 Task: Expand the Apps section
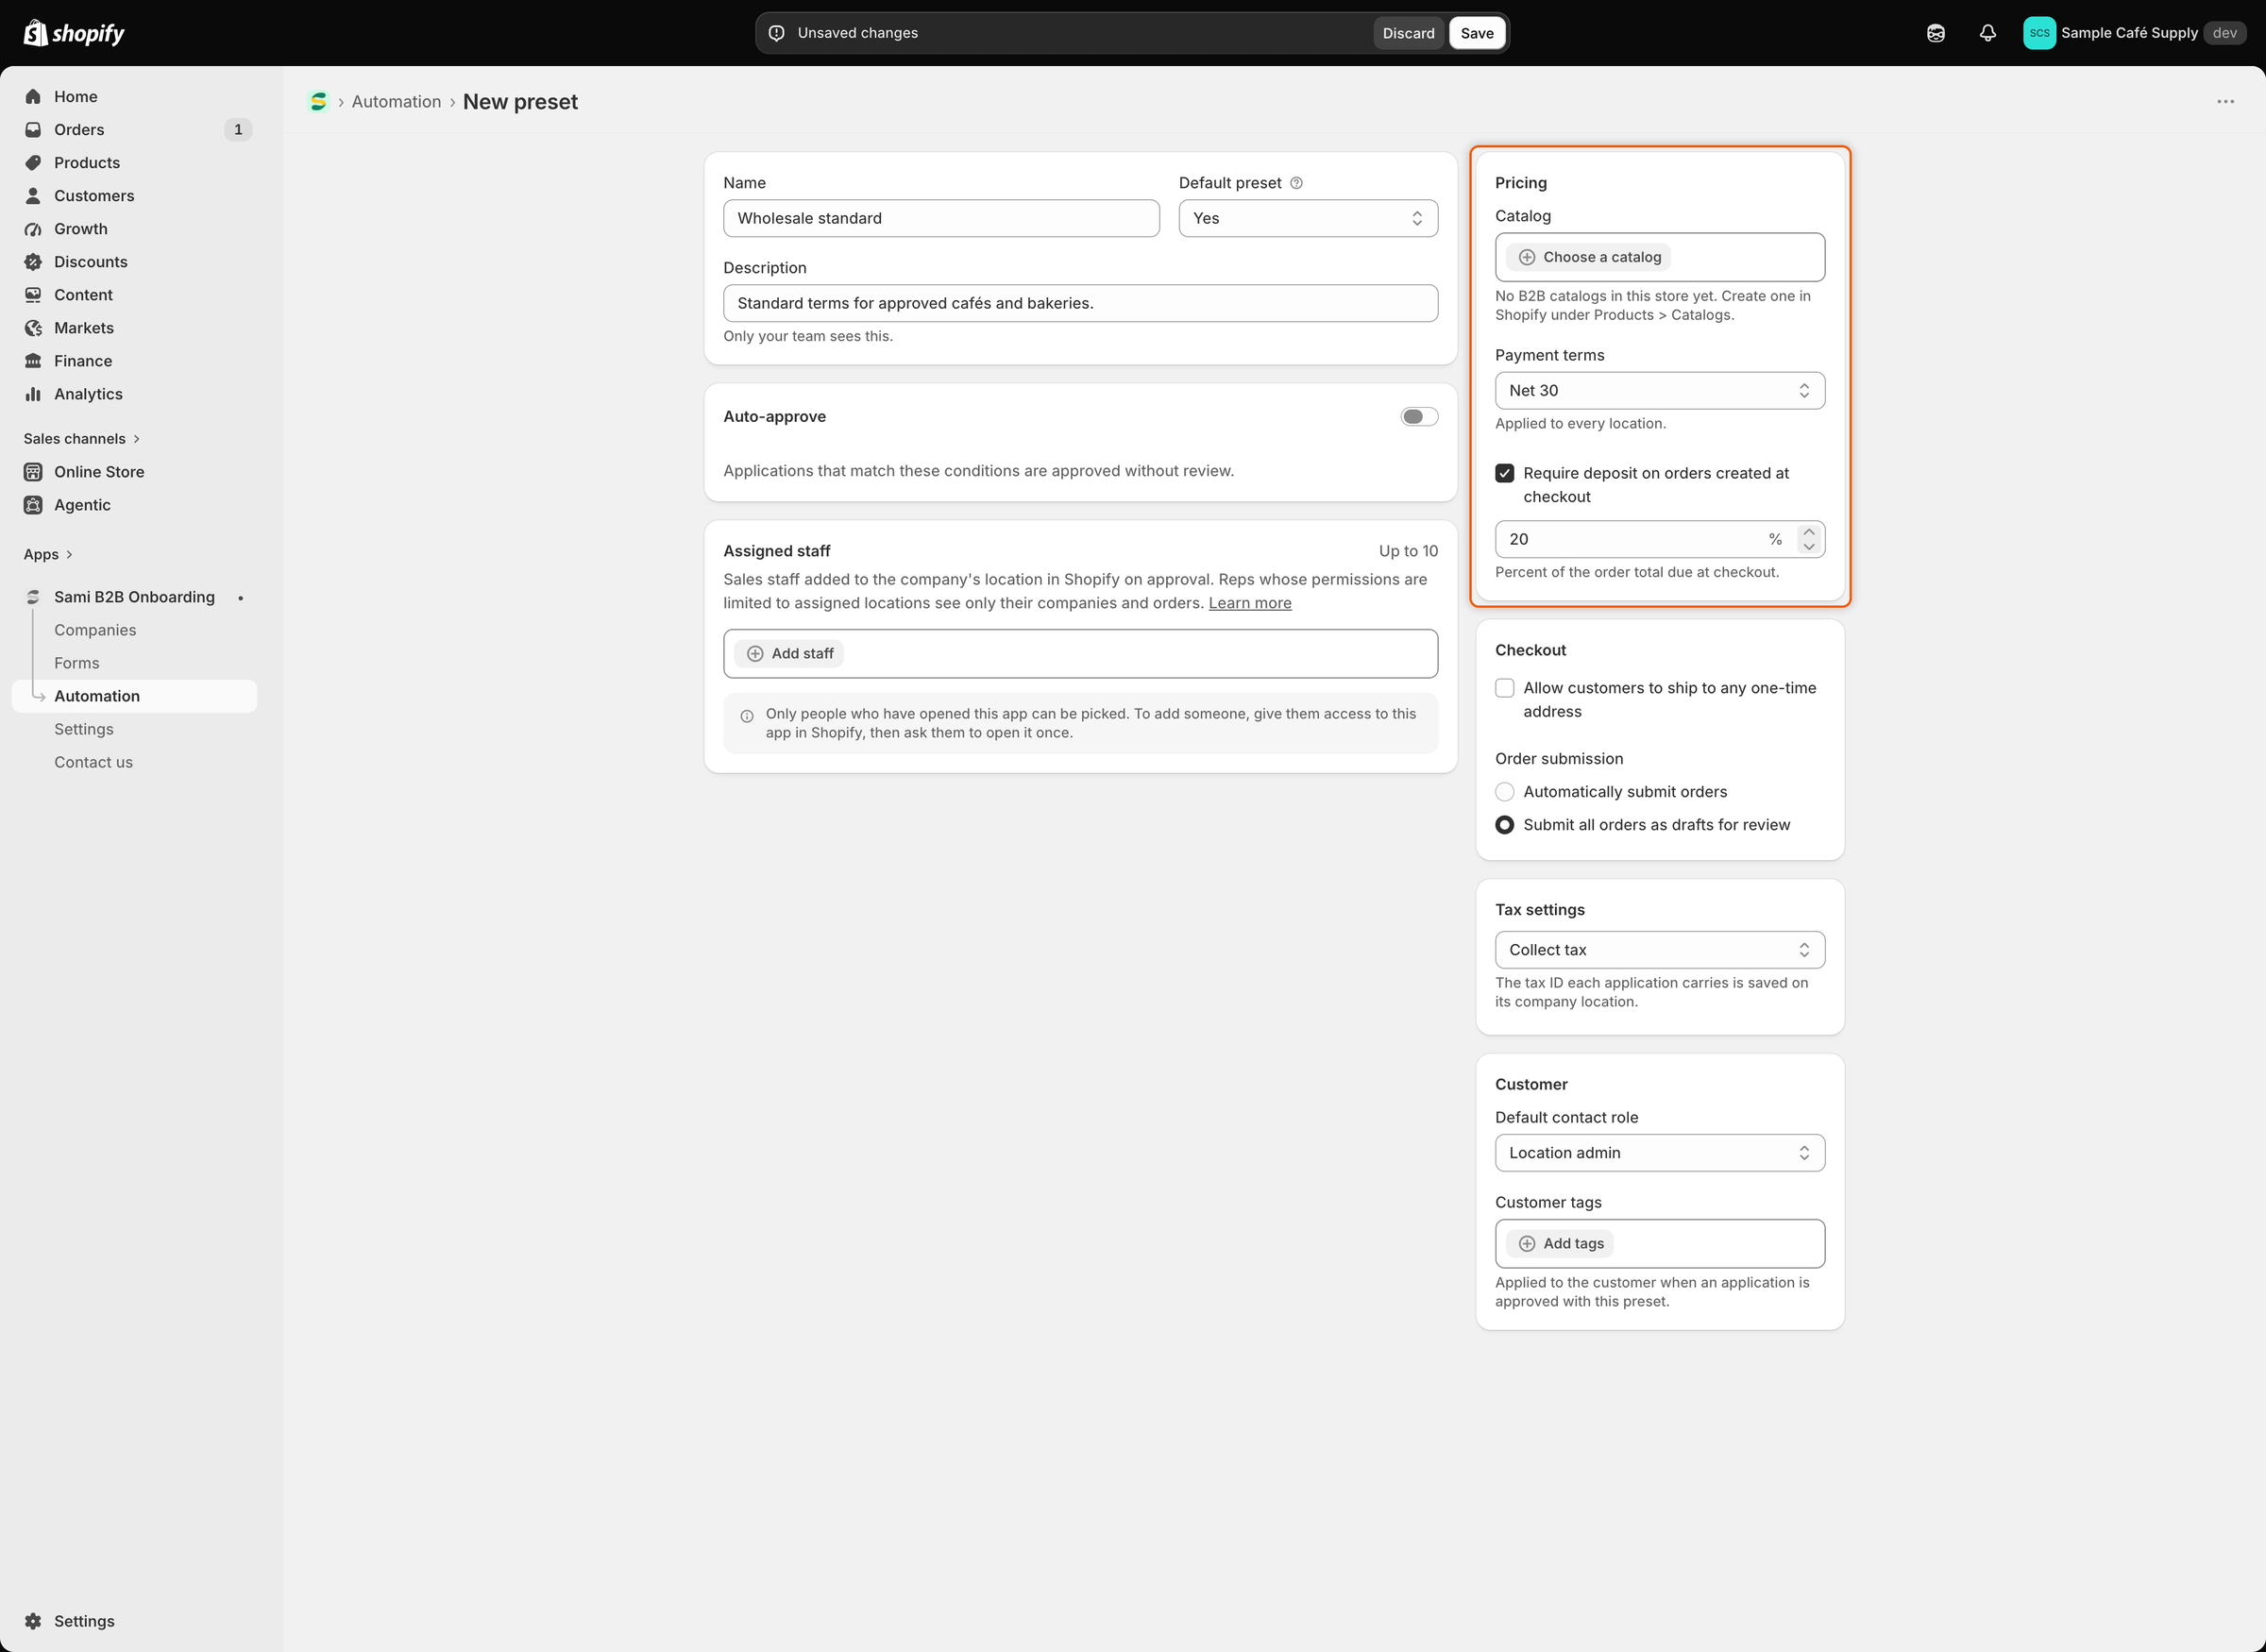pos(48,553)
